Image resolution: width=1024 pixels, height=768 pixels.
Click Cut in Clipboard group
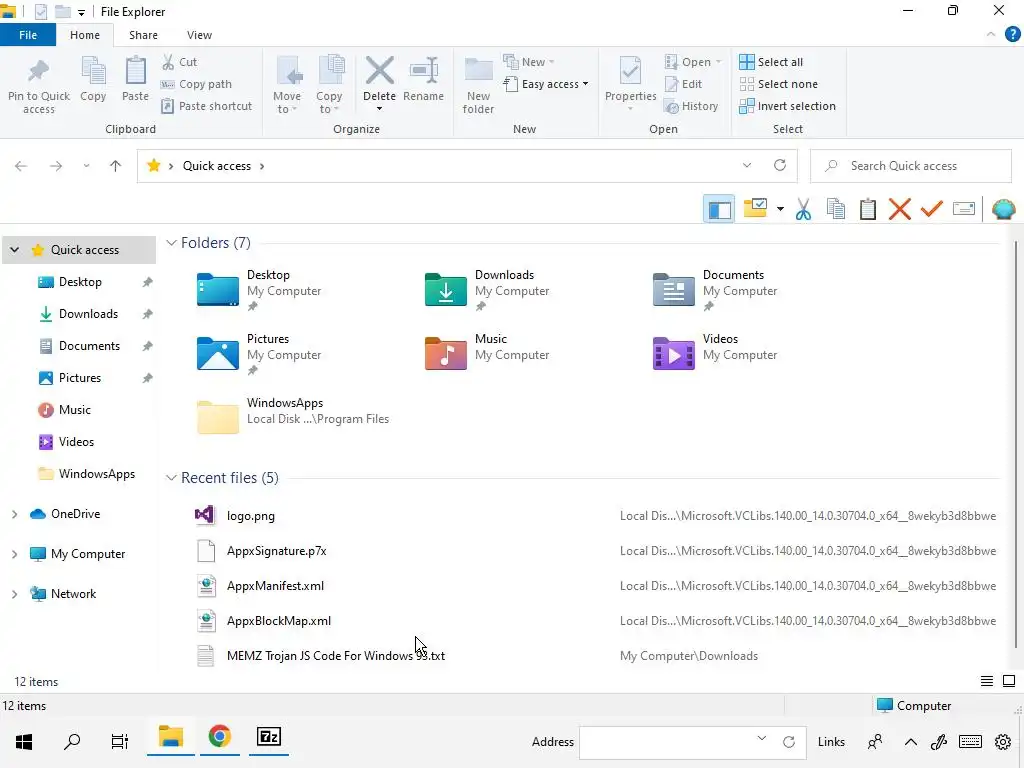coord(180,62)
